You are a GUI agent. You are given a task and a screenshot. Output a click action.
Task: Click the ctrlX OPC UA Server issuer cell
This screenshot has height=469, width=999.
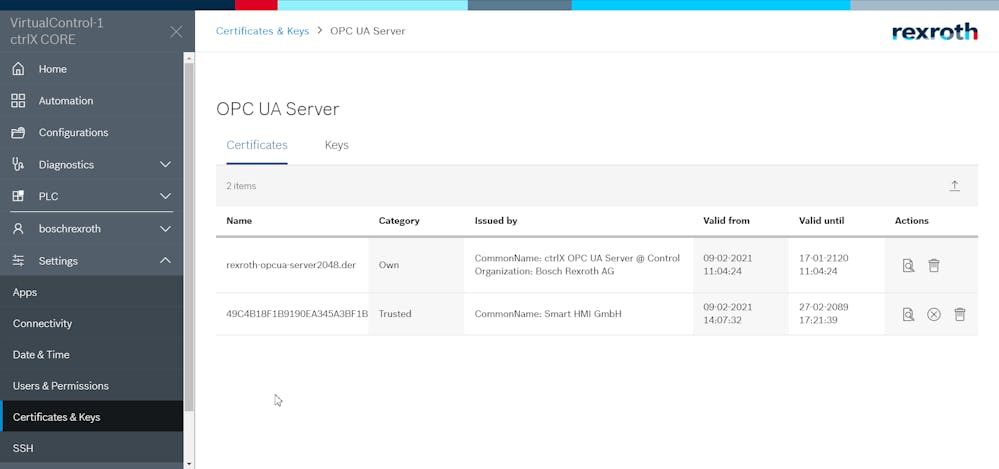coord(577,265)
